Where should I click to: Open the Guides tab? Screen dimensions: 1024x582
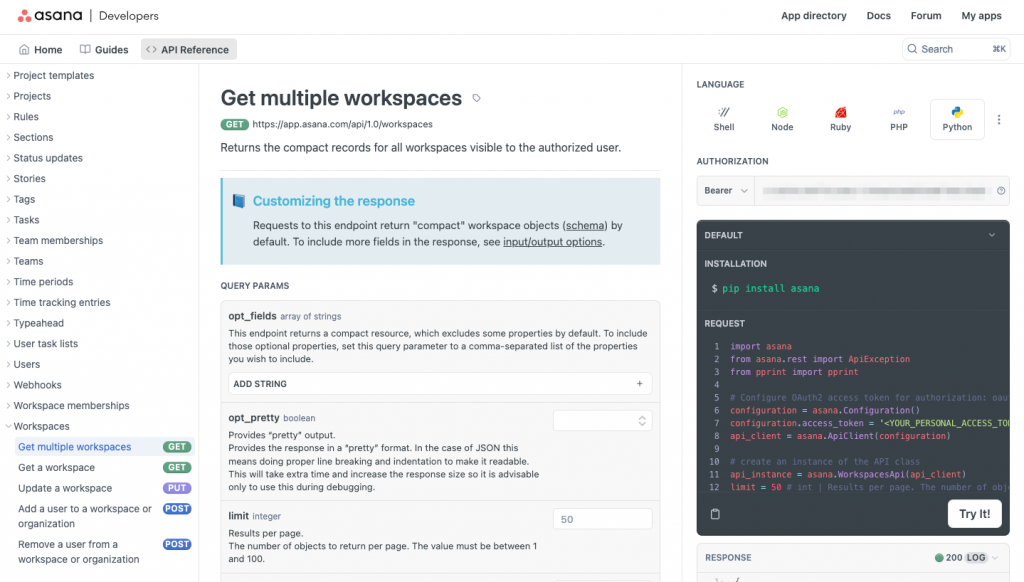click(104, 50)
